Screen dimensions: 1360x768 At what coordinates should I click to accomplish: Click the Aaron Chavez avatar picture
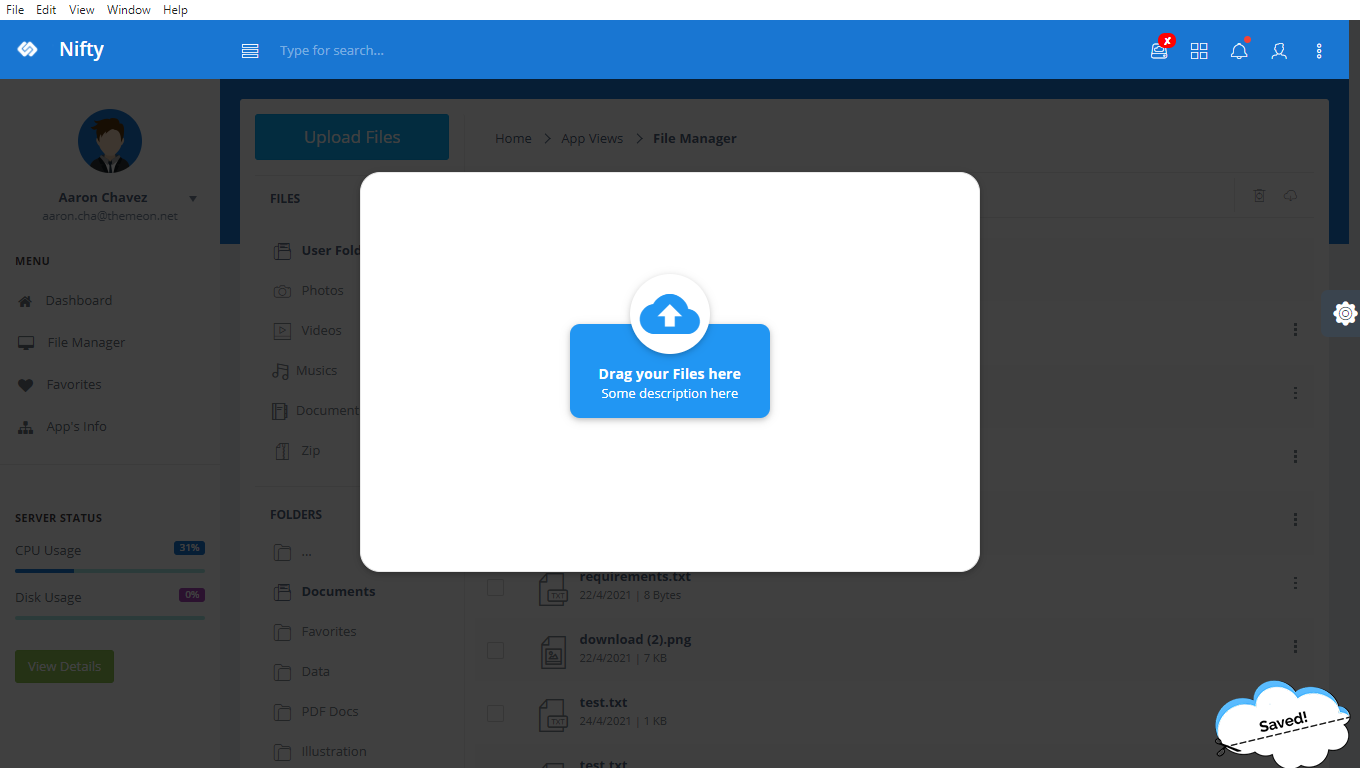point(110,141)
